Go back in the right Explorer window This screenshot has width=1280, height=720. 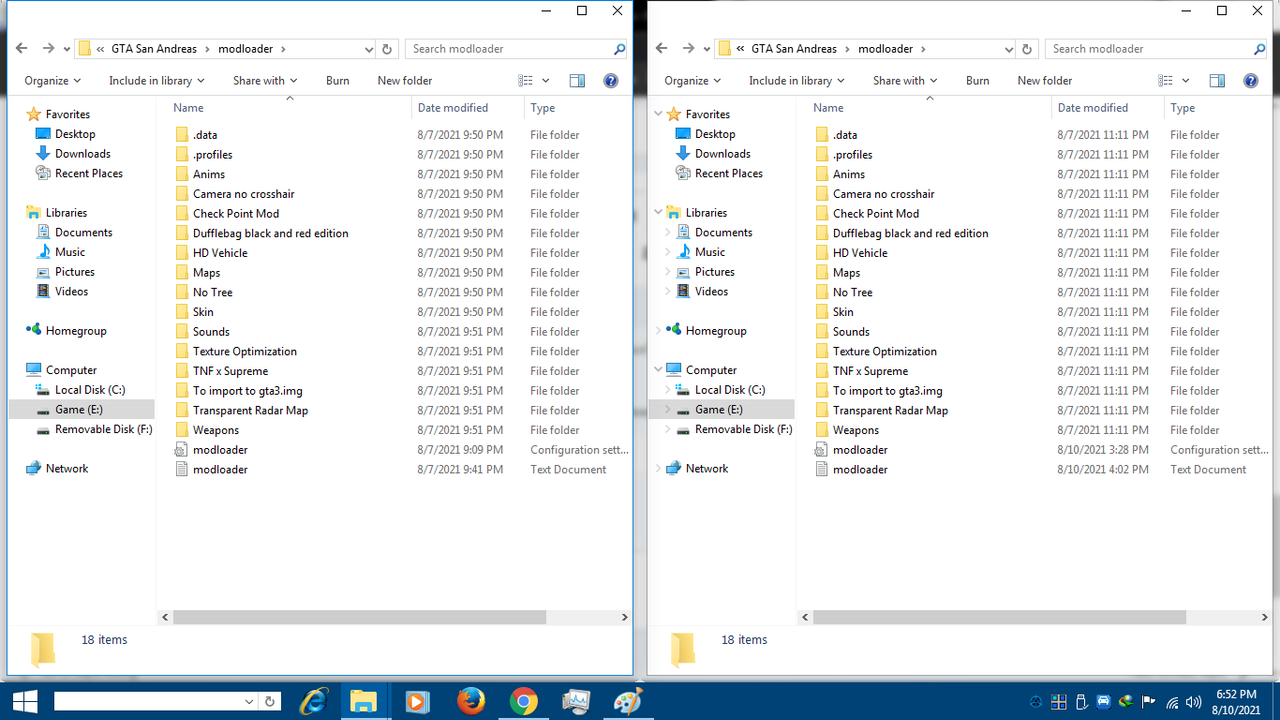[x=662, y=48]
